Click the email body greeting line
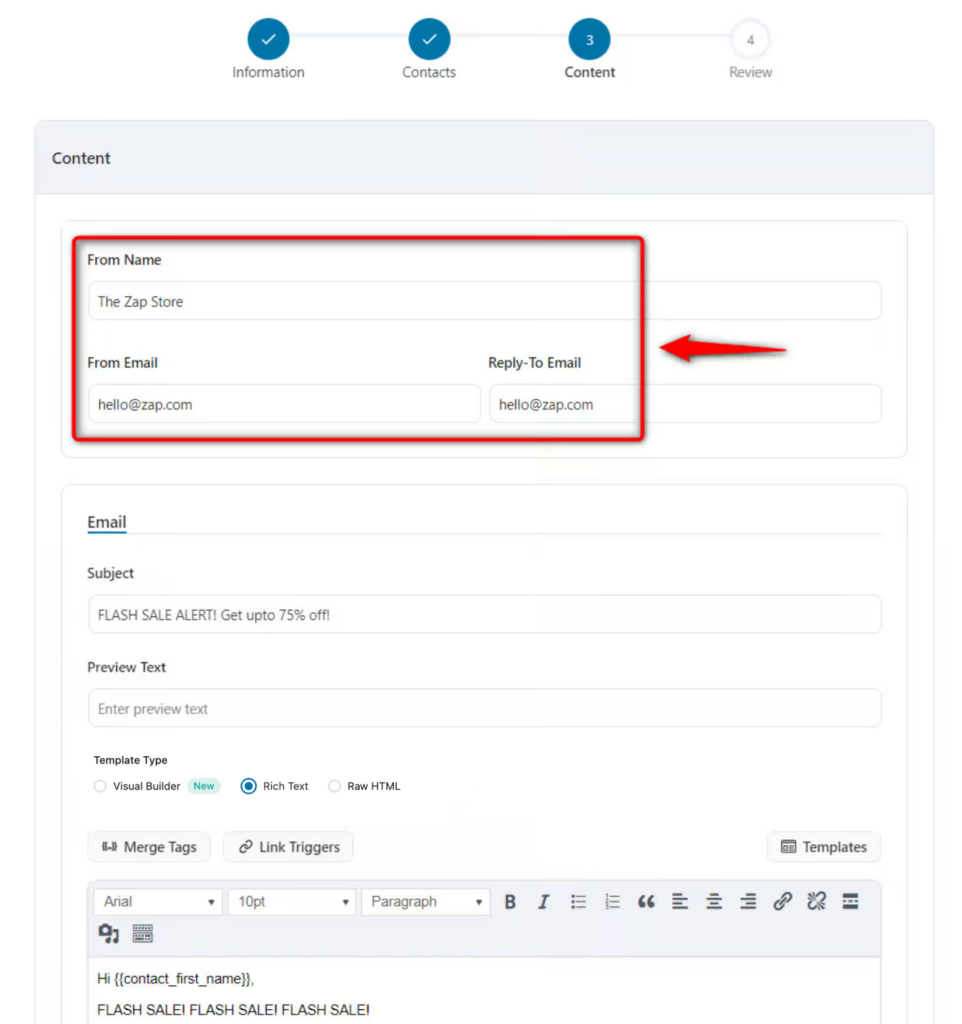This screenshot has height=1024, width=962. pyautogui.click(x=175, y=978)
